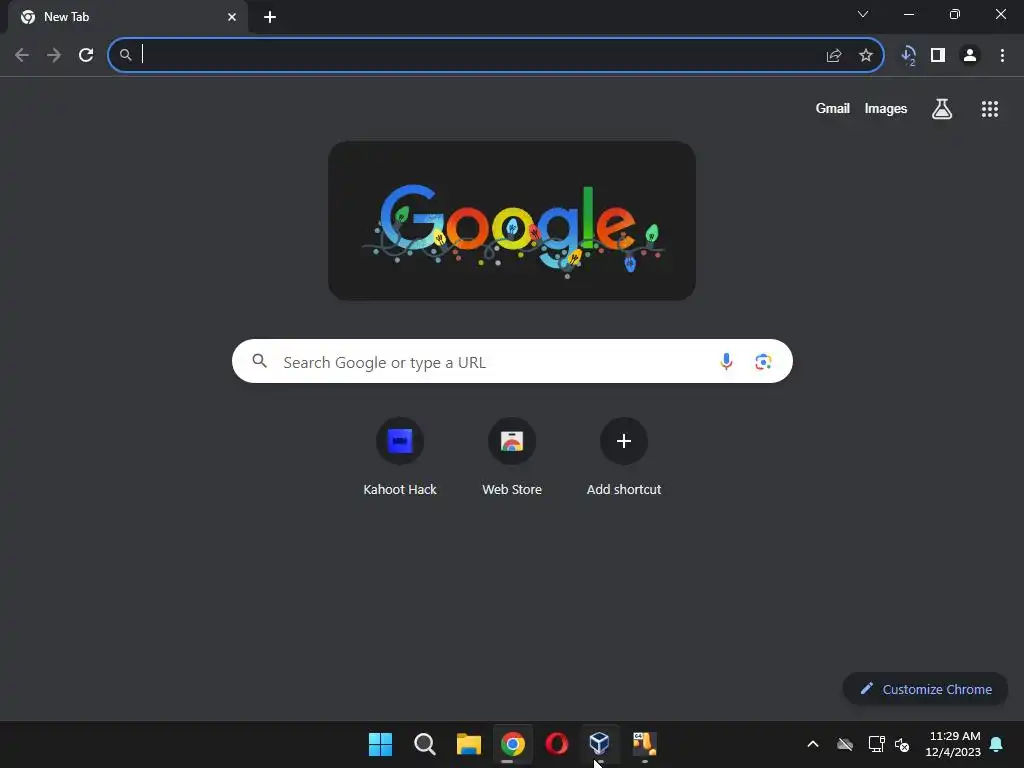Open a new tab with the plus button
The width and height of the screenshot is (1024, 768).
coord(270,17)
